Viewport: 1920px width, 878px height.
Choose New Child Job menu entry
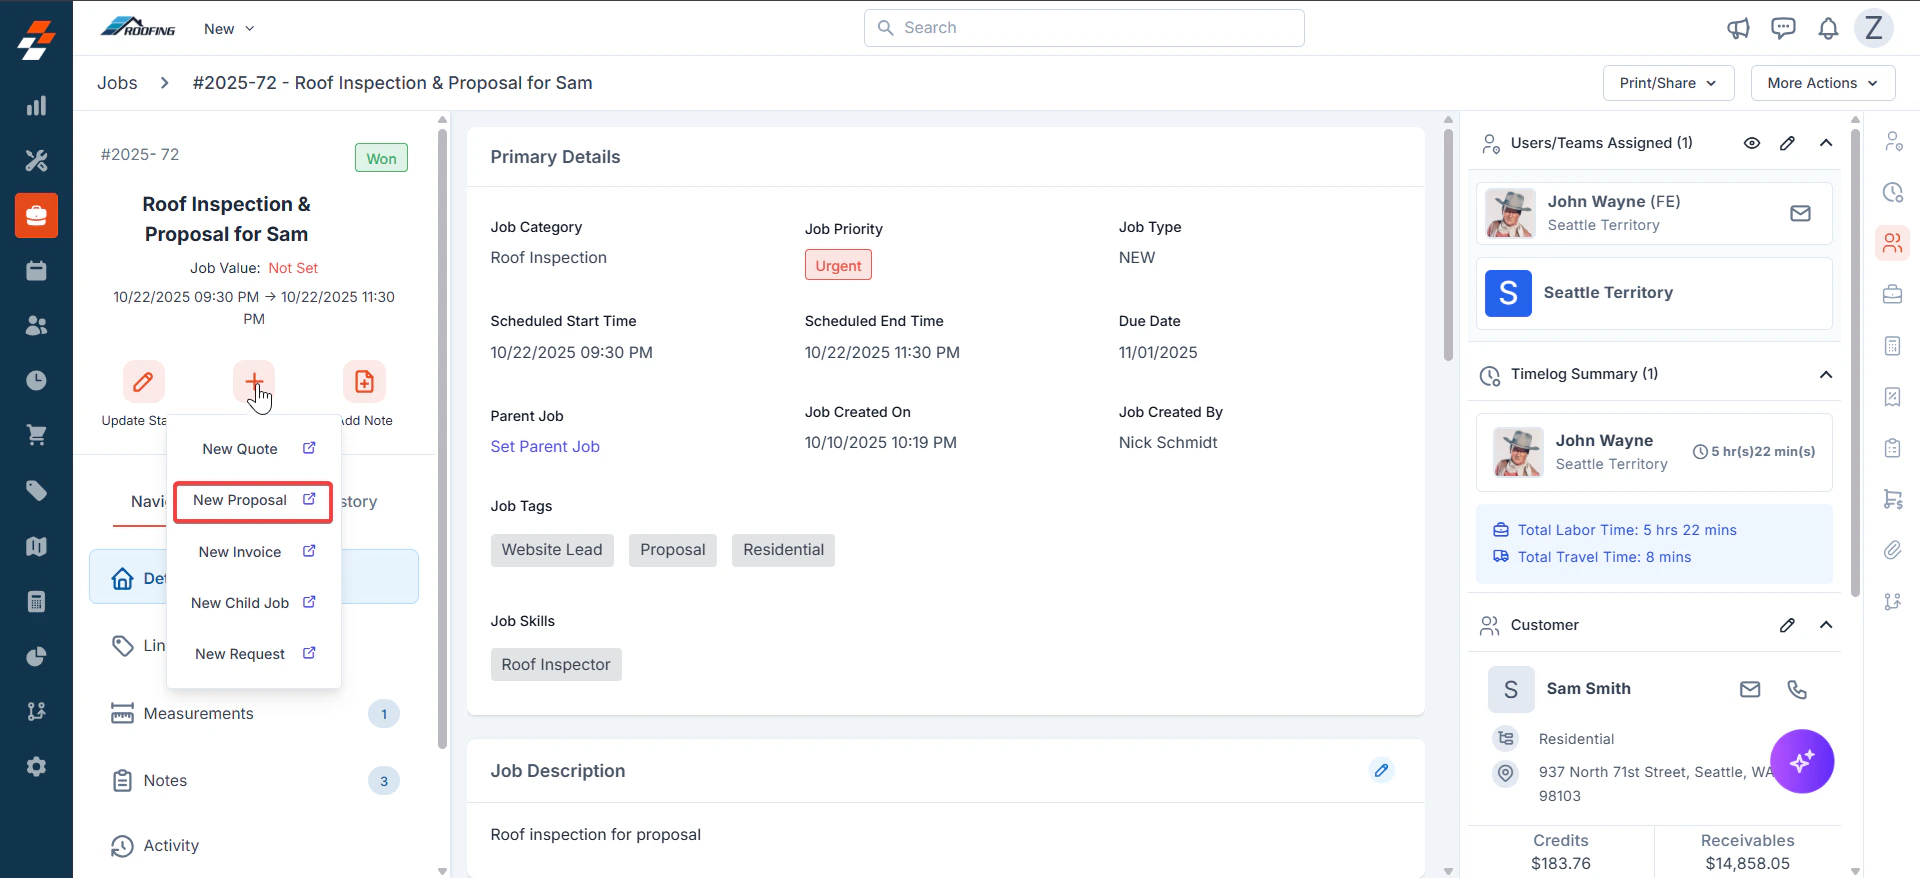point(253,603)
